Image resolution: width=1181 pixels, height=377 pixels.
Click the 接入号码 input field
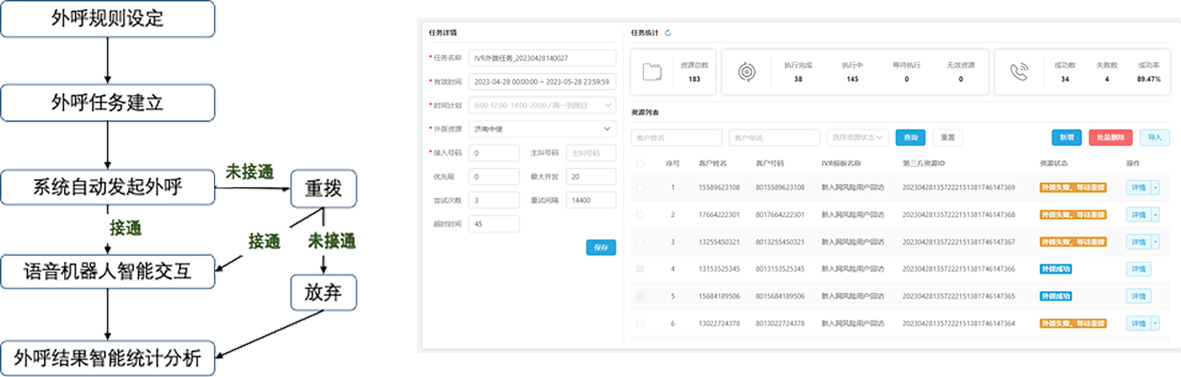coord(493,154)
